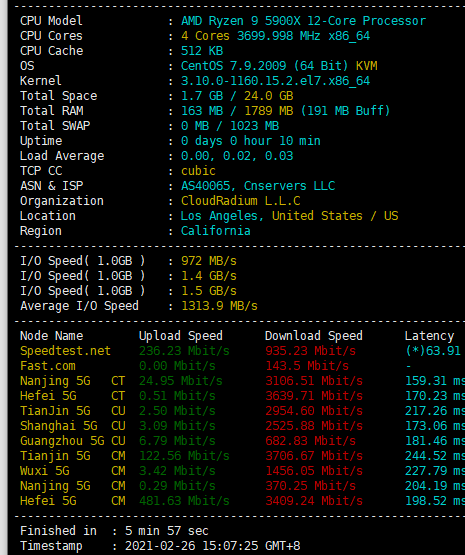The height and width of the screenshot is (555, 465).
Task: Select the Average I/O Speed 1313.9 MB/s
Action: coord(219,306)
